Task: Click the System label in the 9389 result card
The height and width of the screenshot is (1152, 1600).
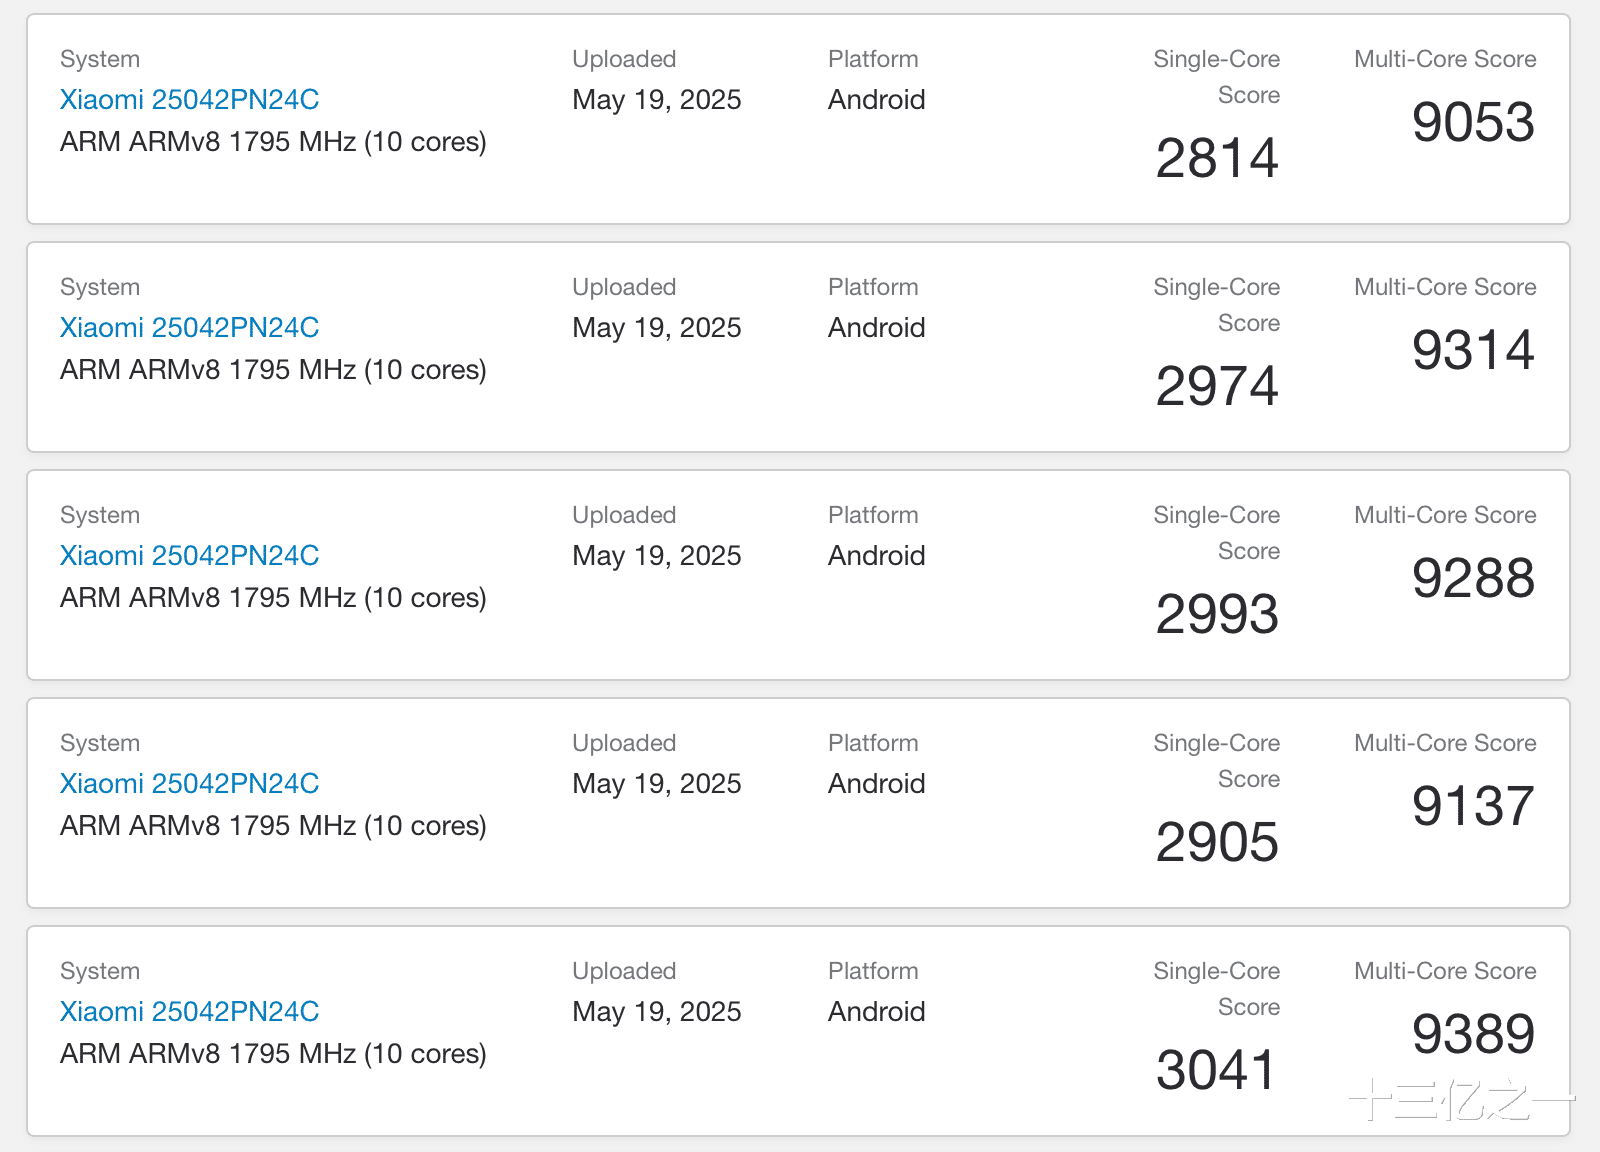Action: 100,971
